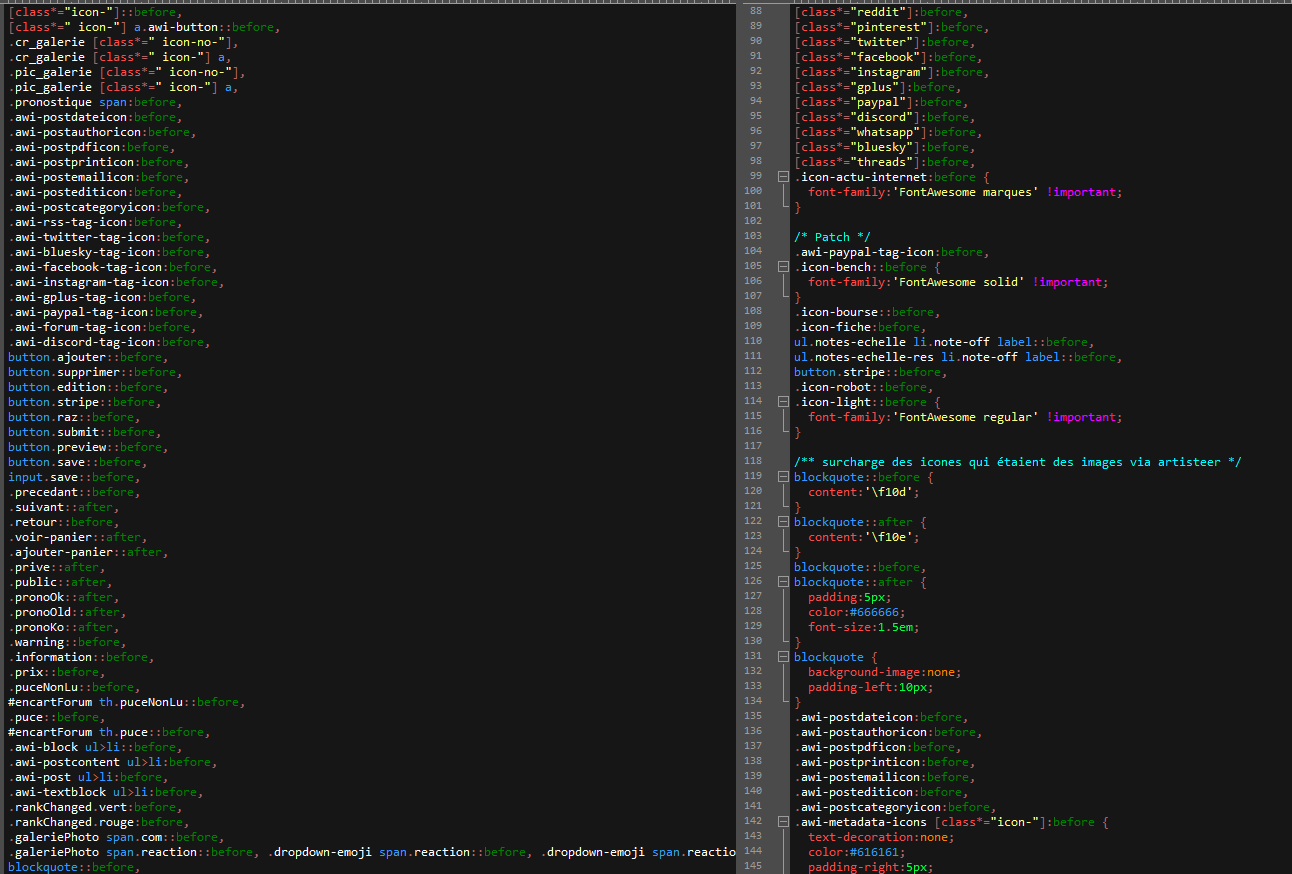Collapse the .awi-metadata-icons fold at line 142
Viewport: 1292px width, 874px height.
tap(782, 822)
